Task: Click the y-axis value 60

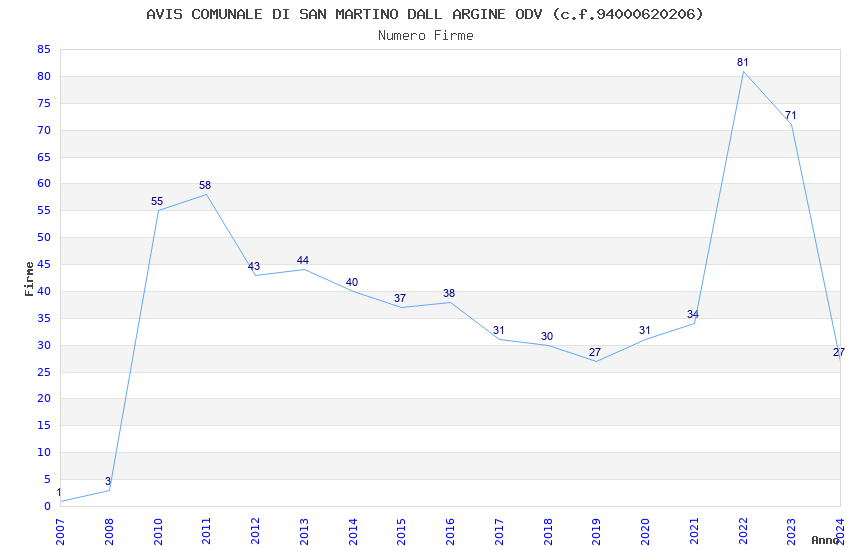Action: point(44,184)
